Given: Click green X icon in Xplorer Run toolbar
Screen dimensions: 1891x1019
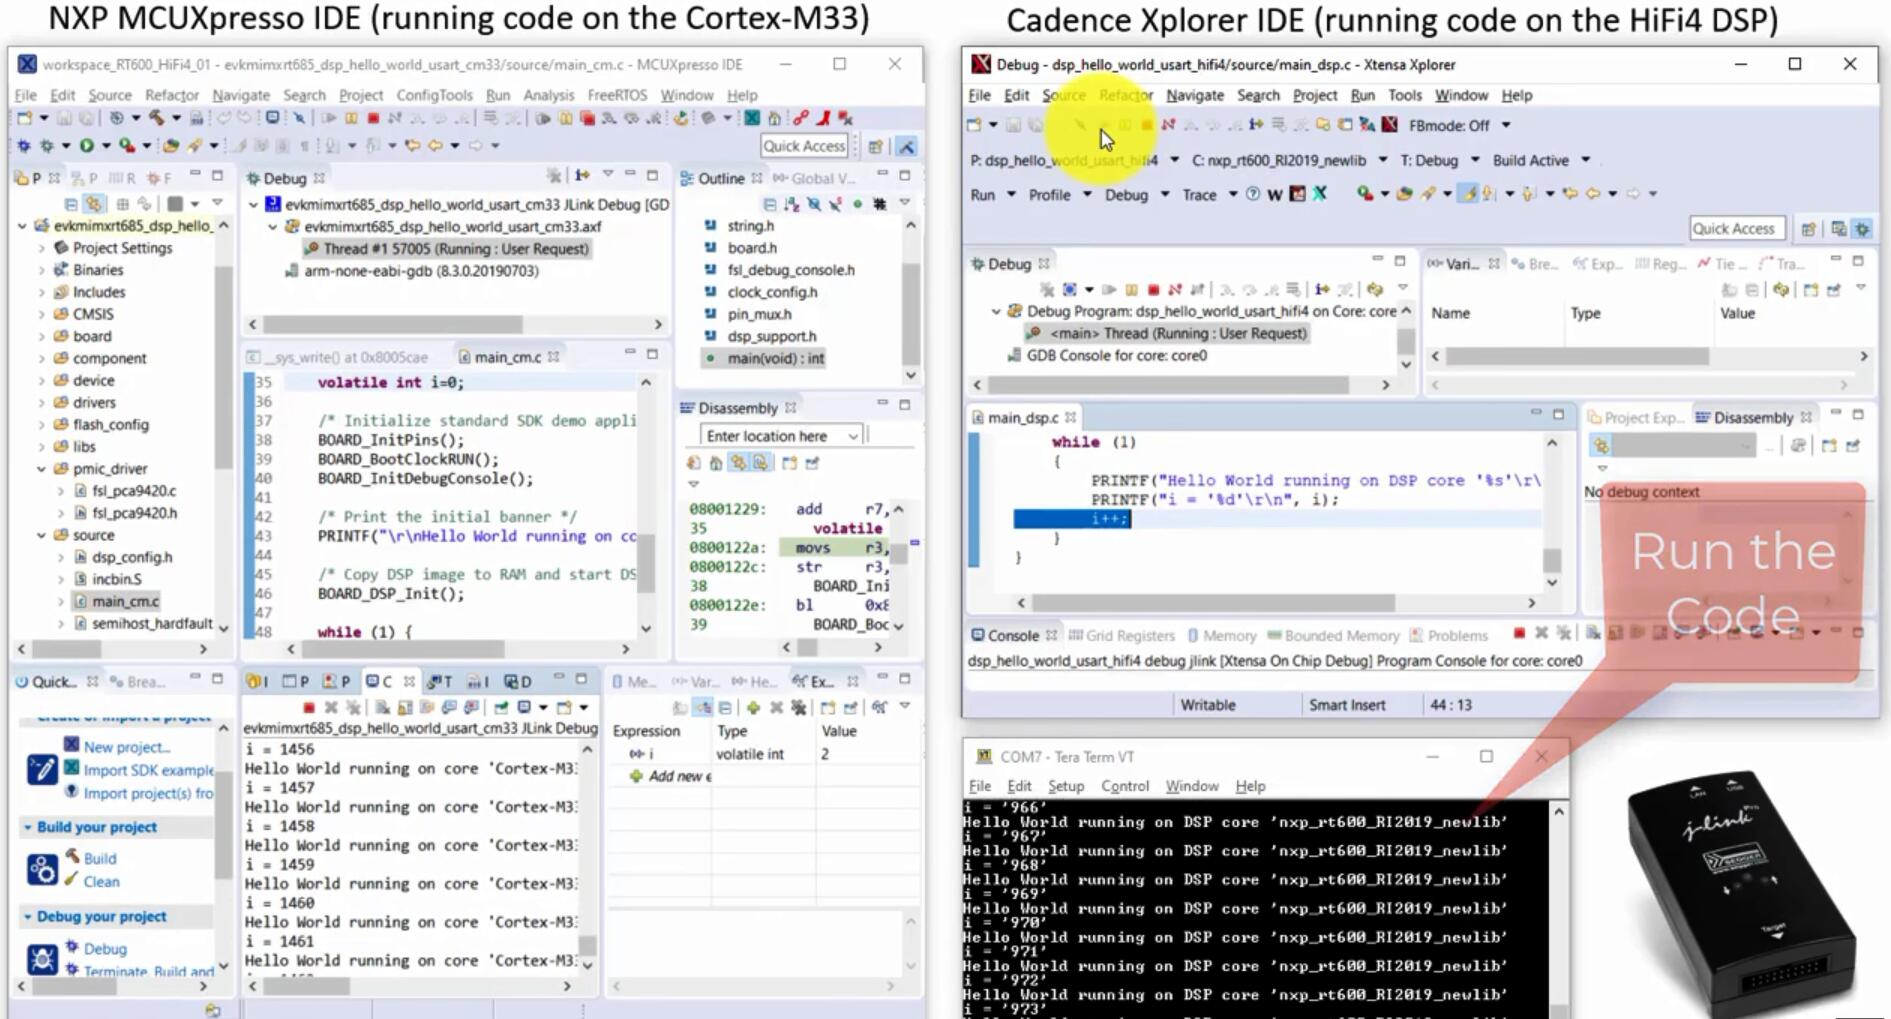Looking at the screenshot, I should (1320, 194).
